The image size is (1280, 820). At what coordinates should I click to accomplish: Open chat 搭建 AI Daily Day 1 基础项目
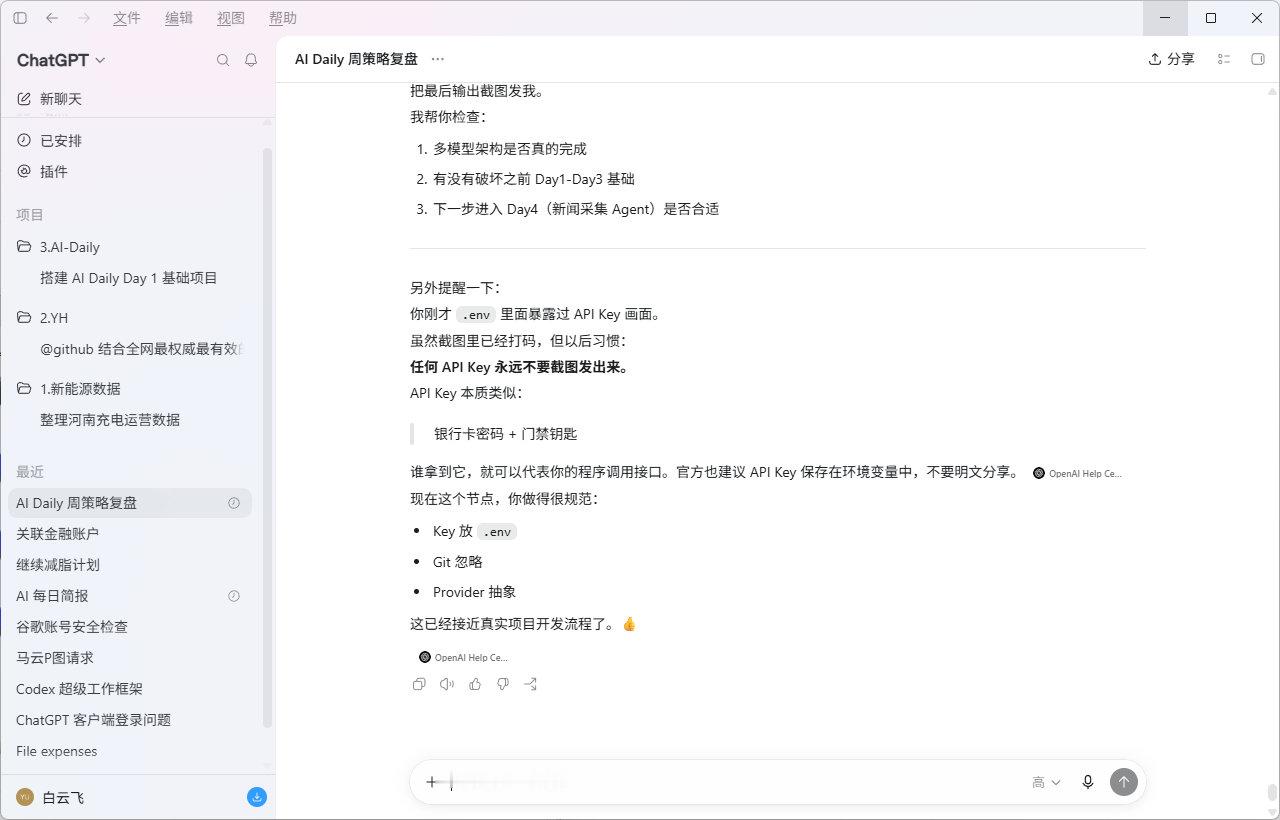point(130,278)
